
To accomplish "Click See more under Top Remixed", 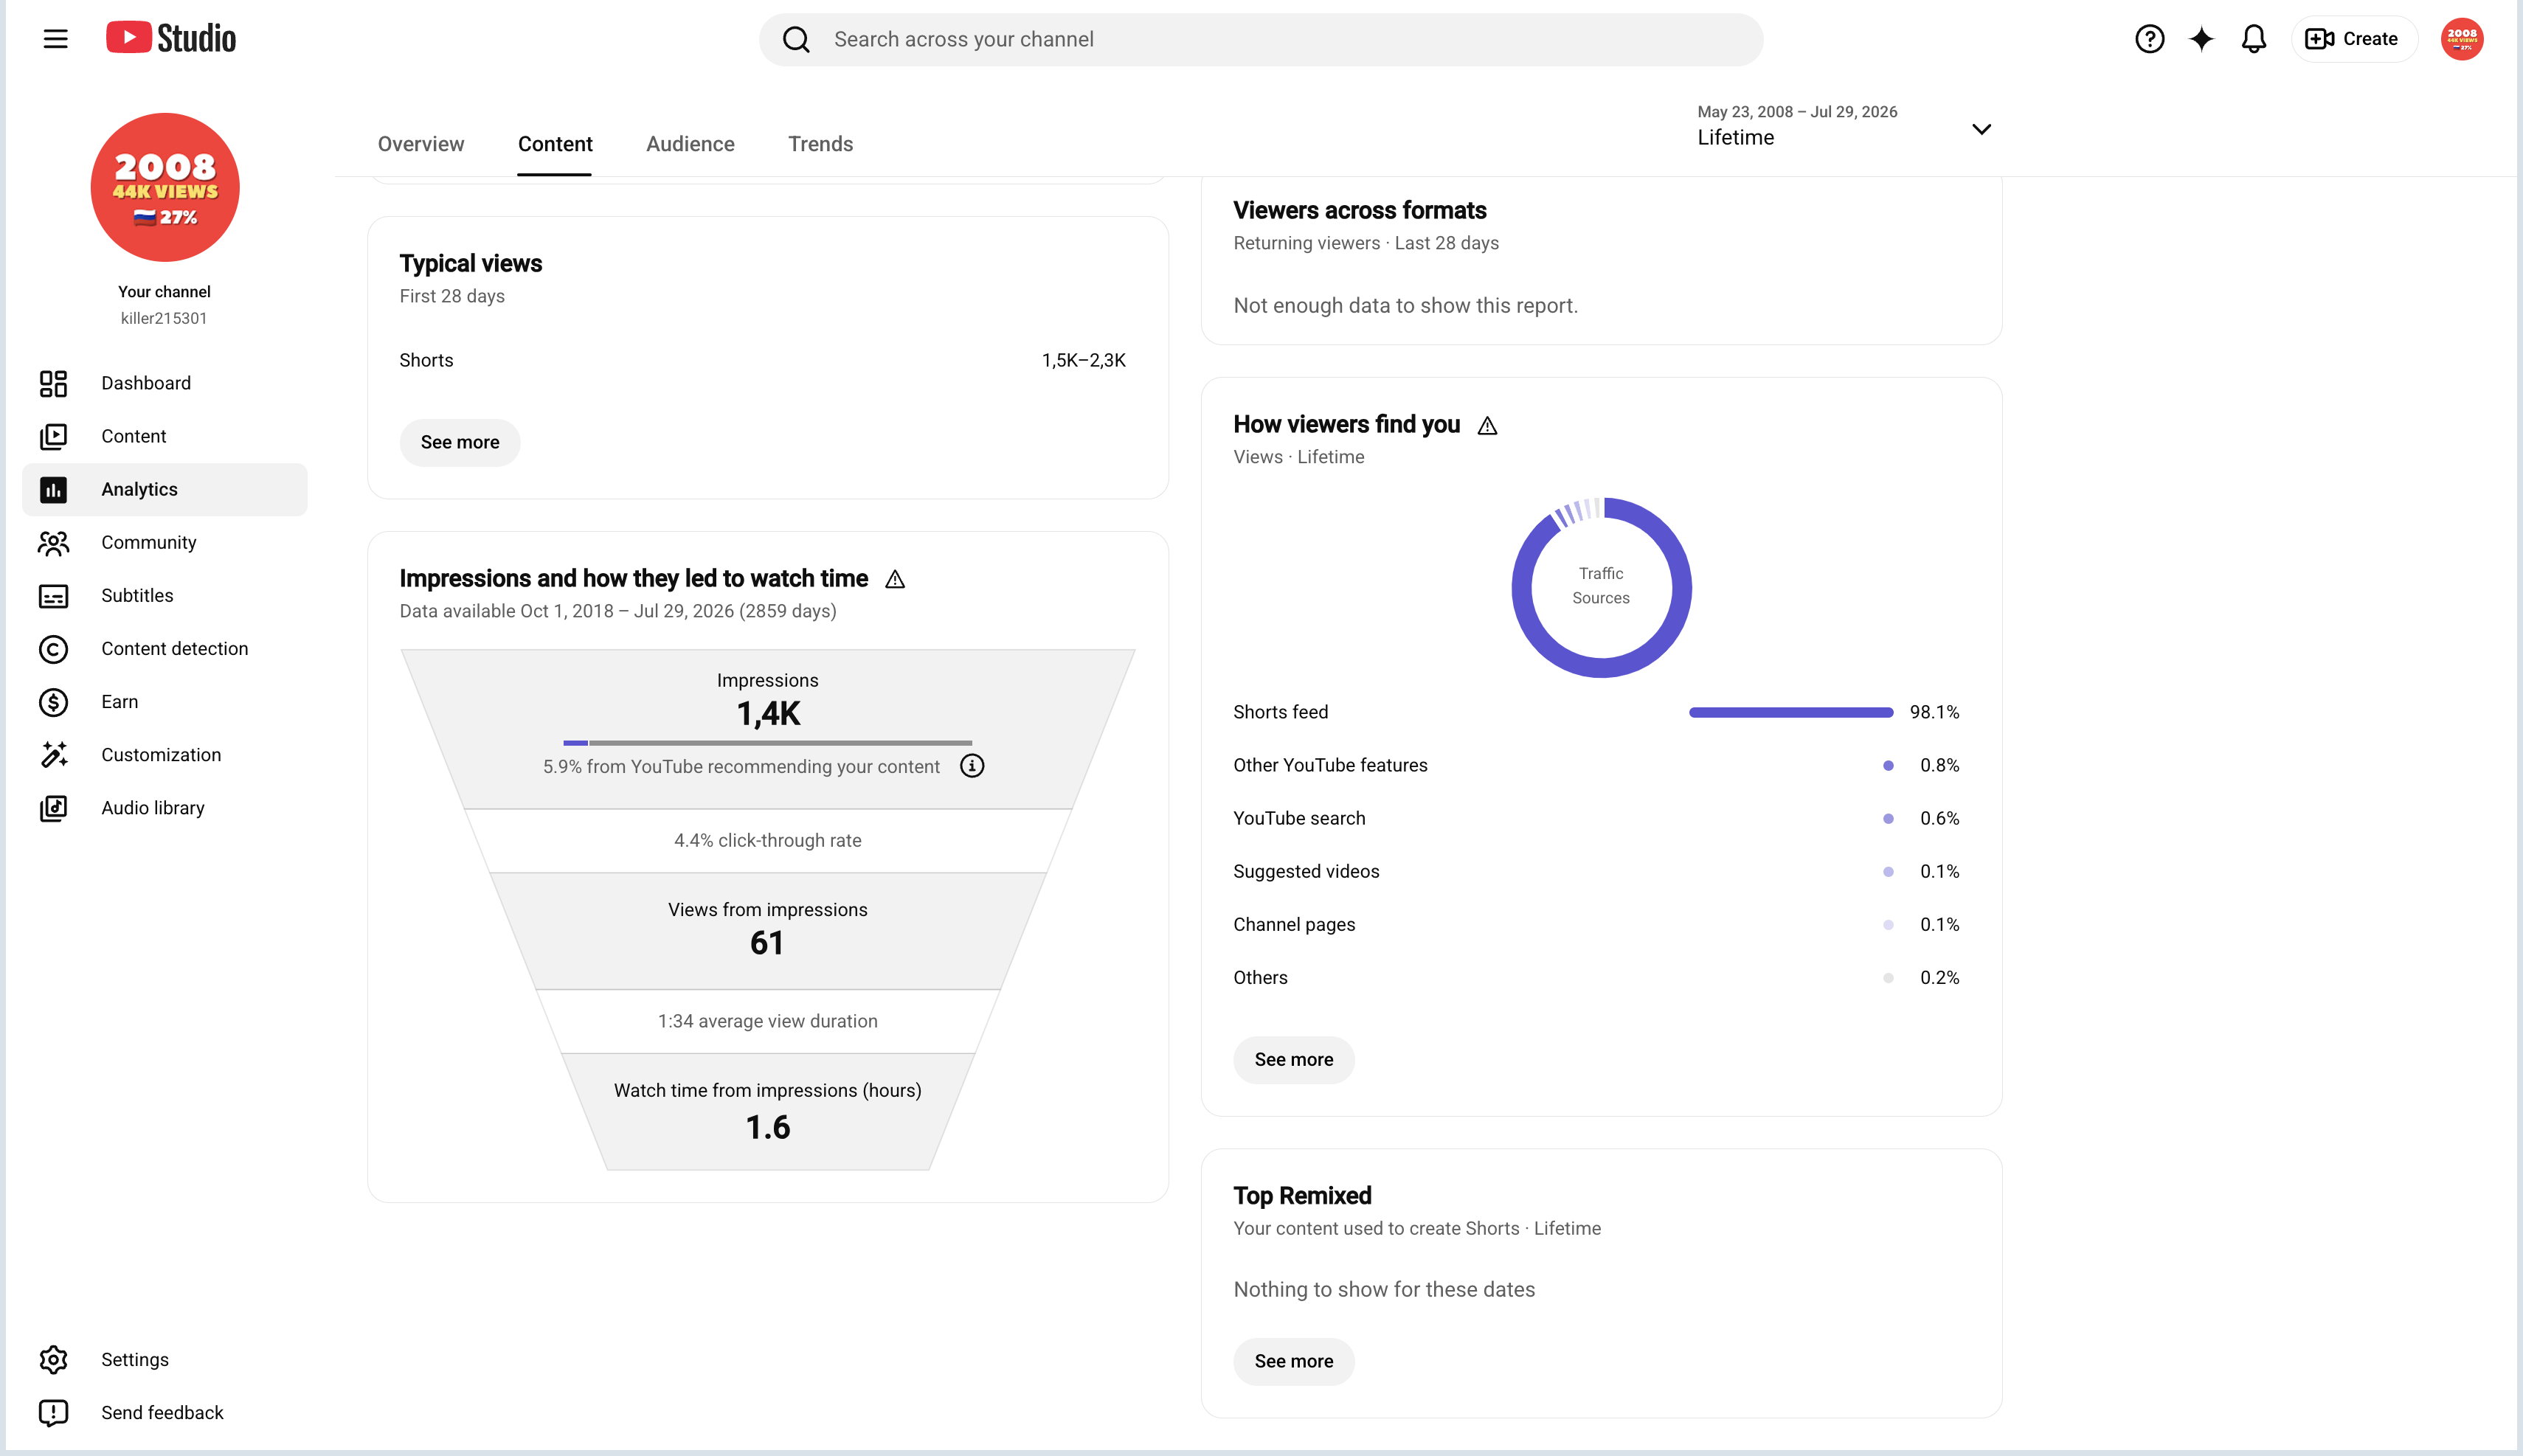I will 1293,1361.
